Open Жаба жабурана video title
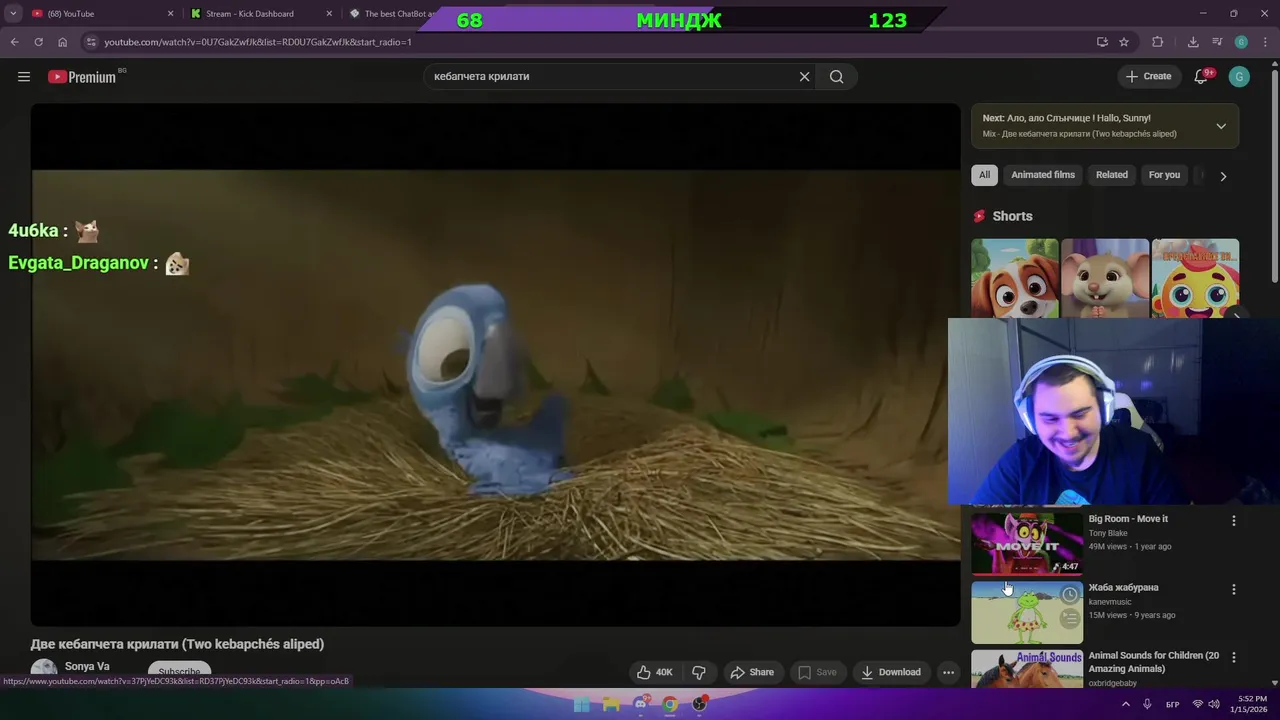1280x720 pixels. 1123,587
